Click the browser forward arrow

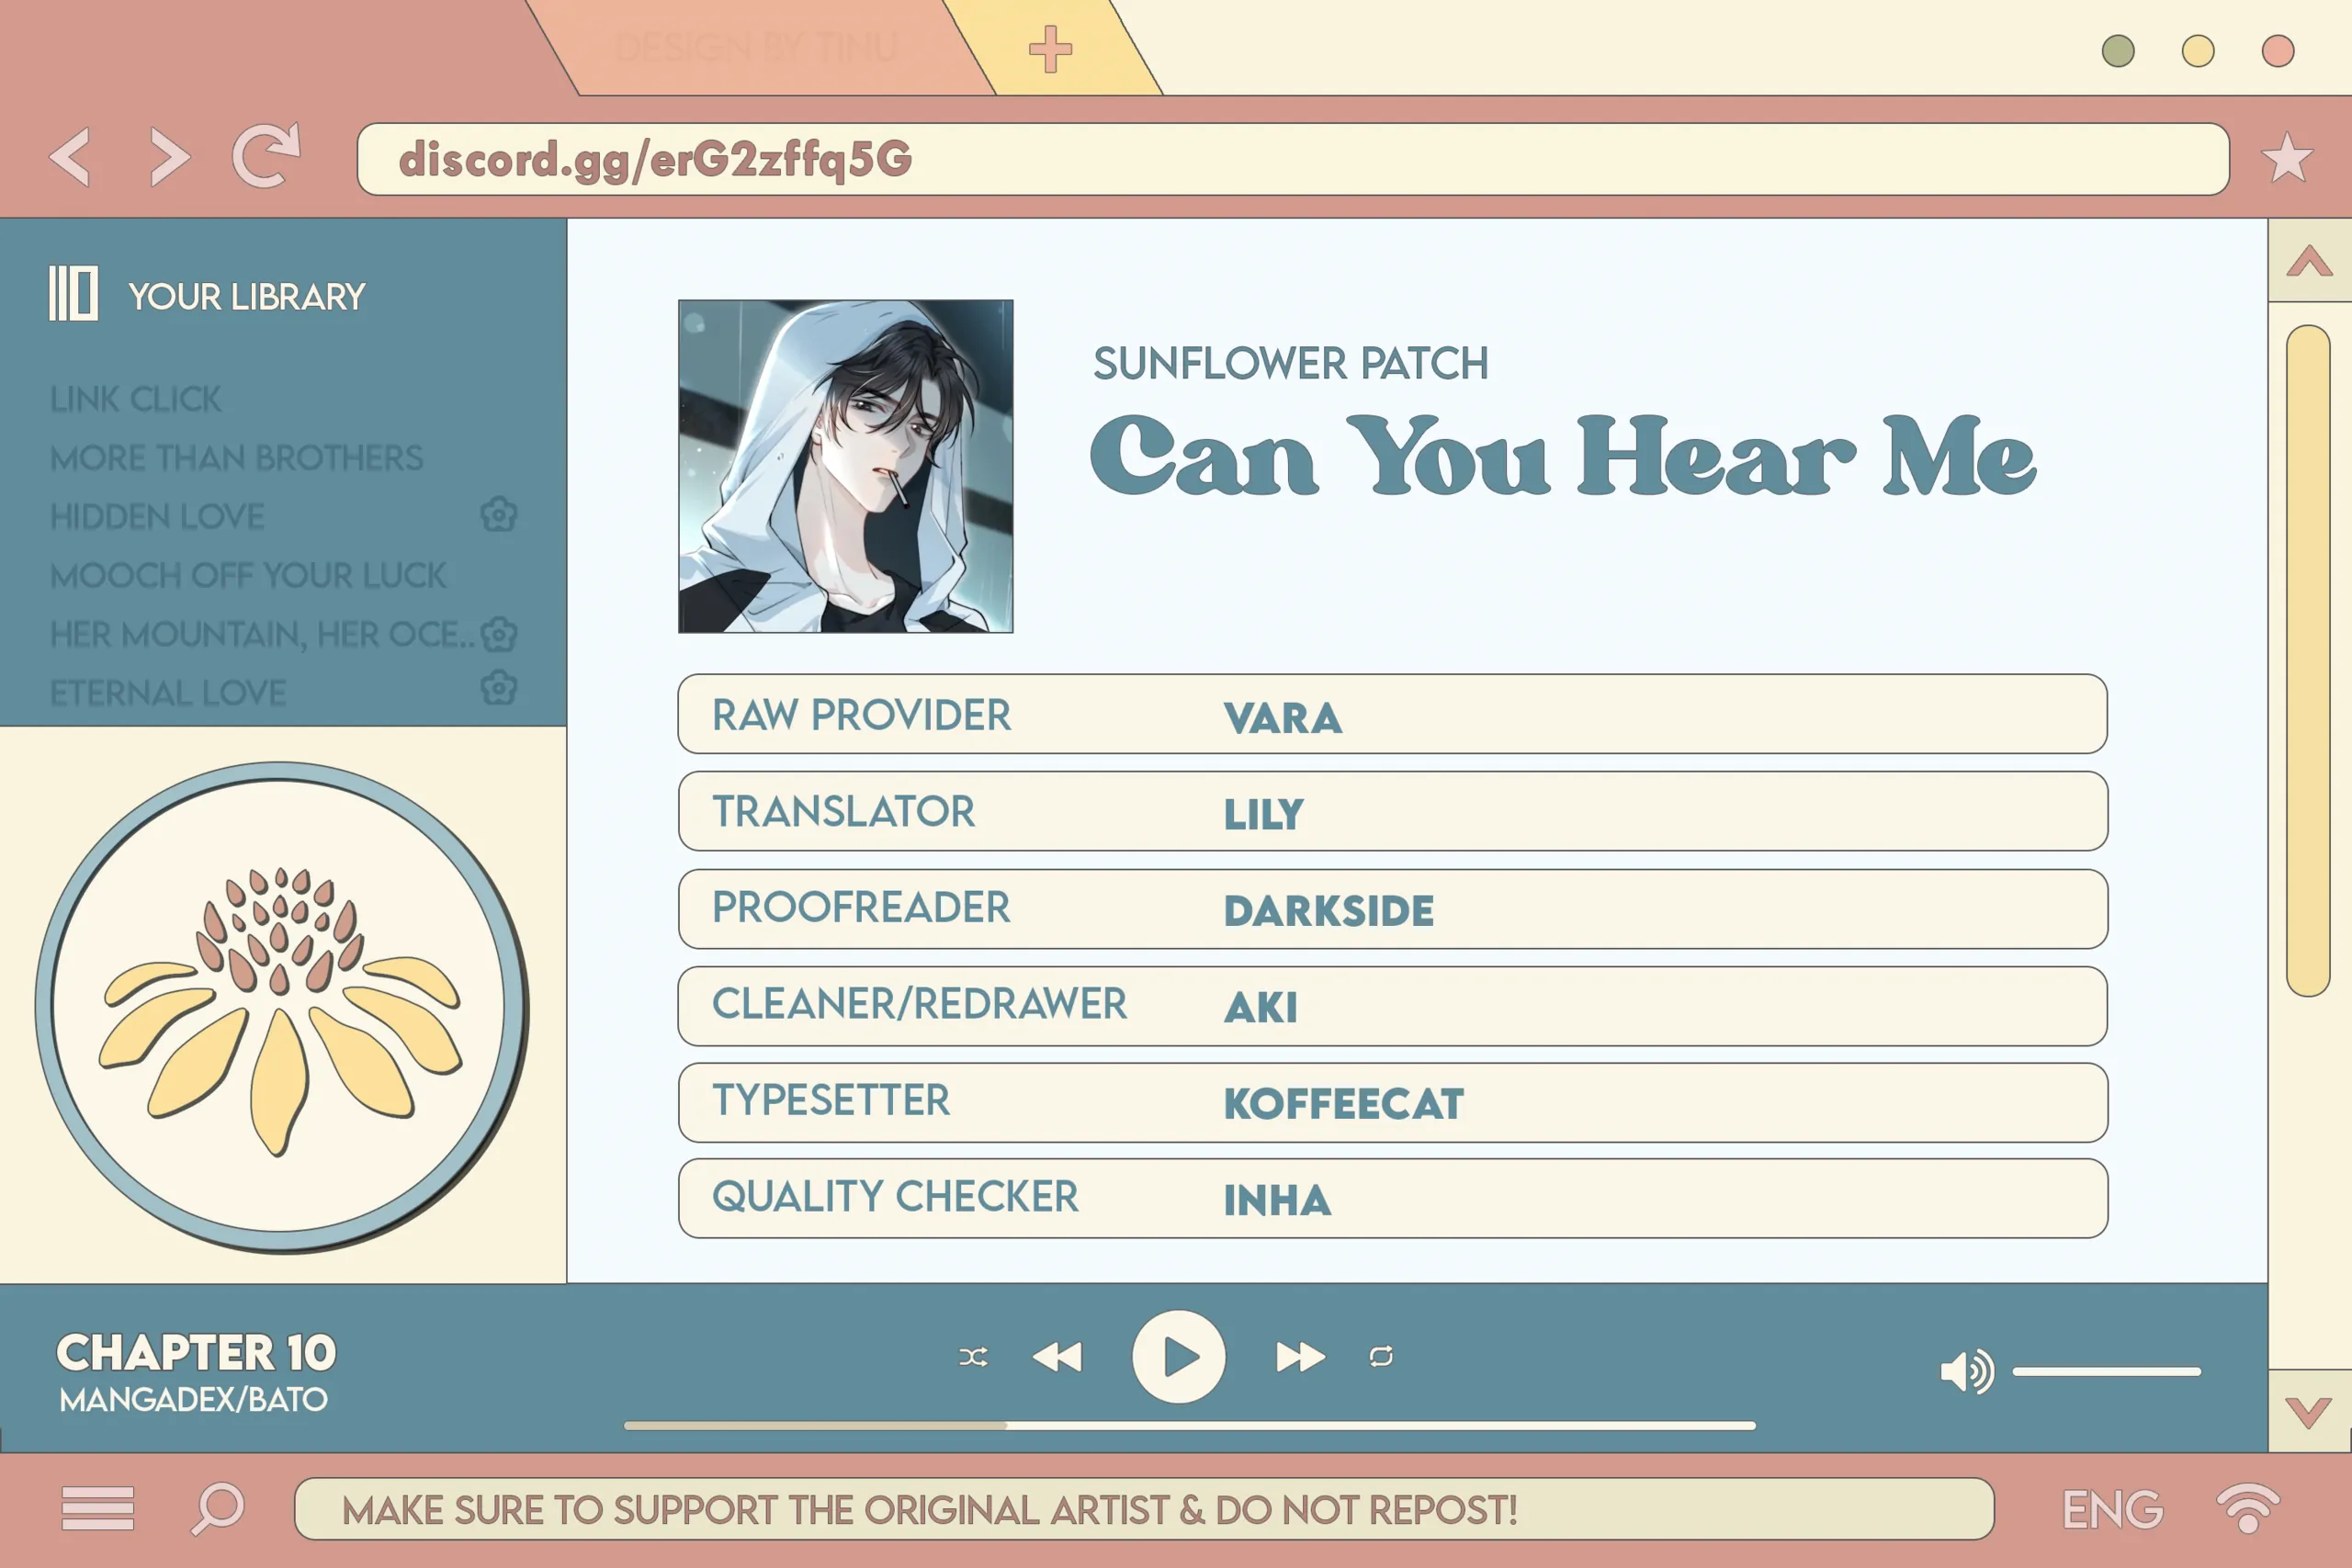click(169, 157)
